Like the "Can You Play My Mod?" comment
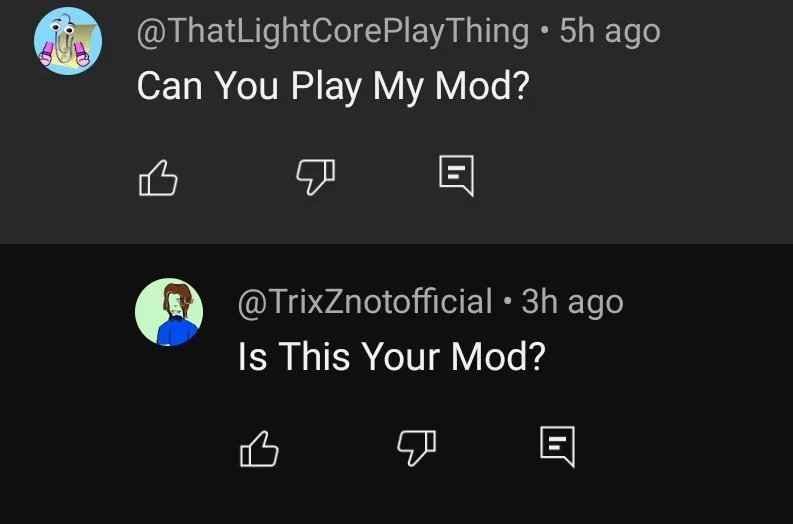This screenshot has width=793, height=524. click(157, 179)
